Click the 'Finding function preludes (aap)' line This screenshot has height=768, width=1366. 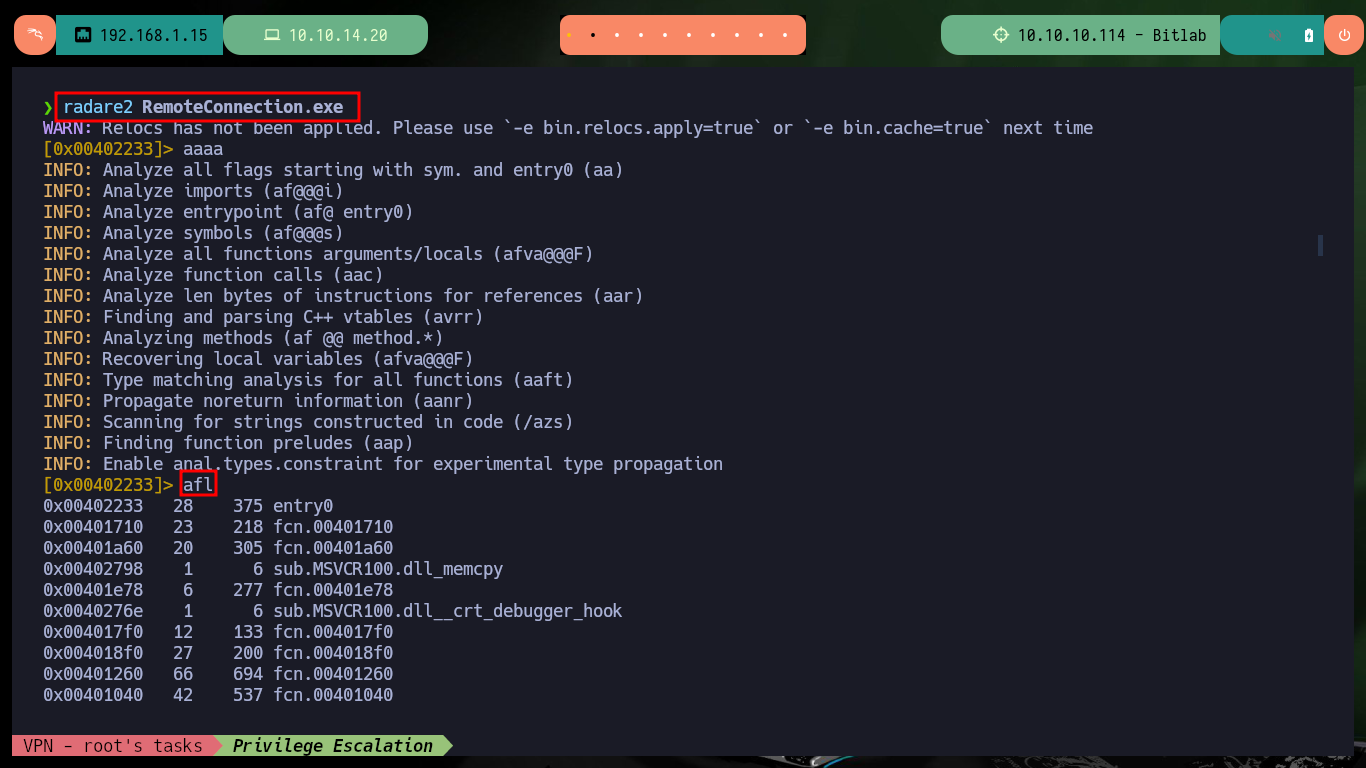click(x=228, y=443)
